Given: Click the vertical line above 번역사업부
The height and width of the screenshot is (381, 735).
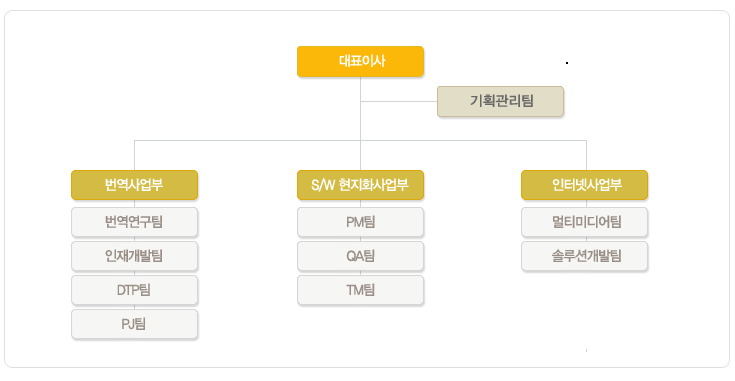Looking at the screenshot, I should [x=135, y=155].
